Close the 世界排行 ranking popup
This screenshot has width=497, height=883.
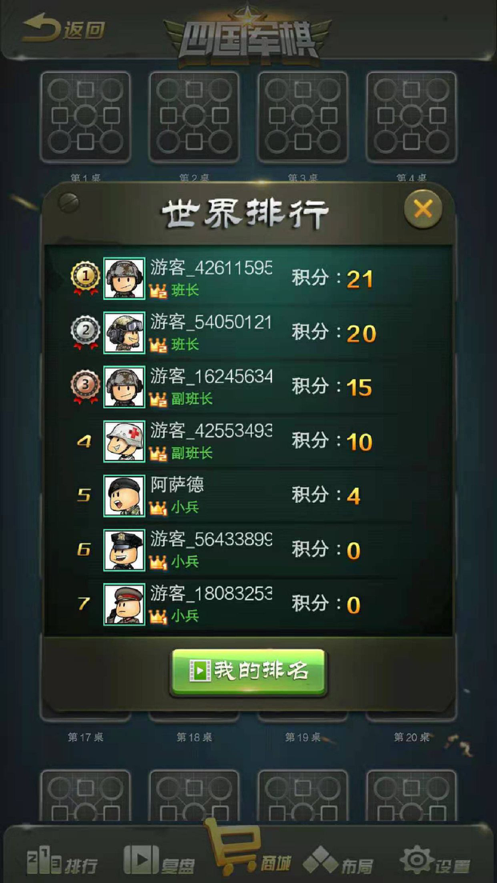pos(423,209)
